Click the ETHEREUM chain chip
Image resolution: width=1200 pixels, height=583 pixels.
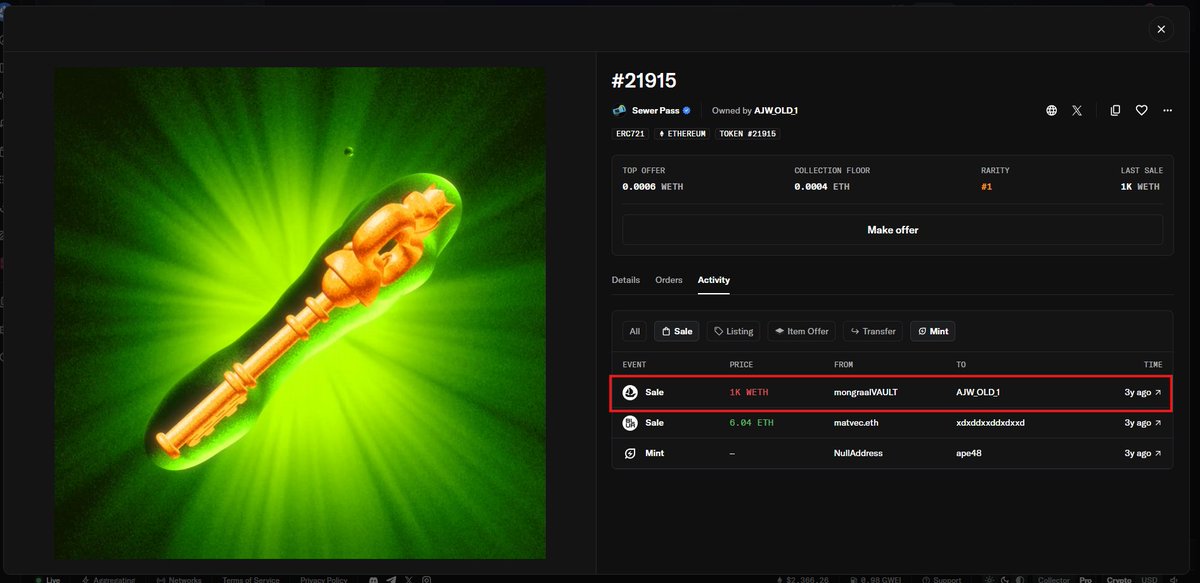coord(681,133)
